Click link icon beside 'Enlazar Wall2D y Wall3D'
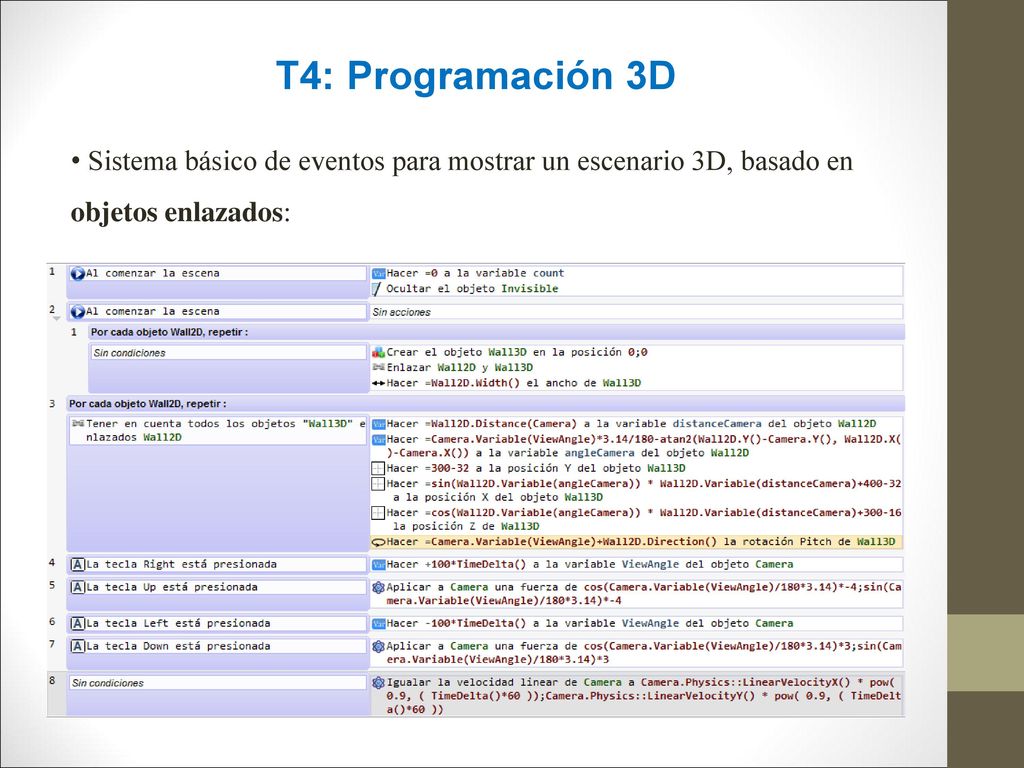The image size is (1024, 768). [378, 368]
